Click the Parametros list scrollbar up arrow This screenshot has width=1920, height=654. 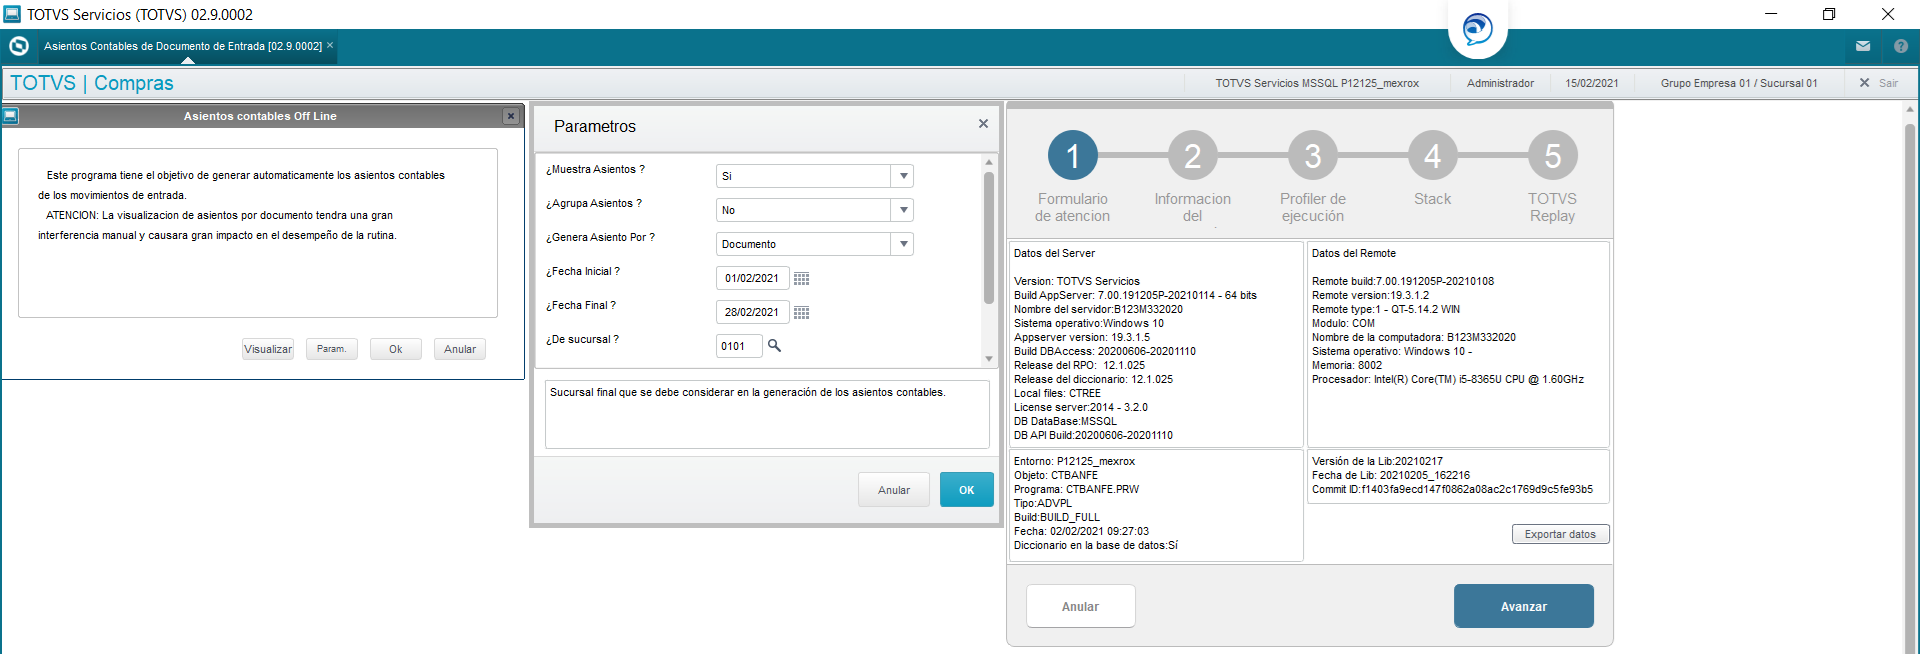pos(989,162)
